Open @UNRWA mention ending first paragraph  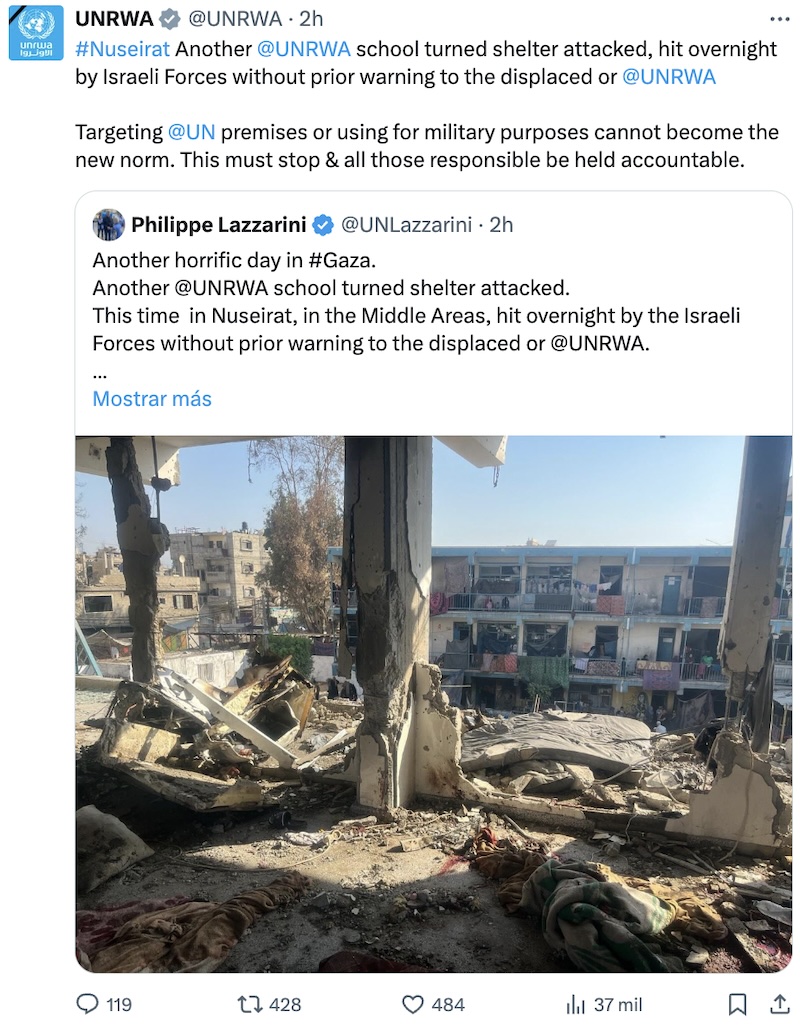(669, 76)
